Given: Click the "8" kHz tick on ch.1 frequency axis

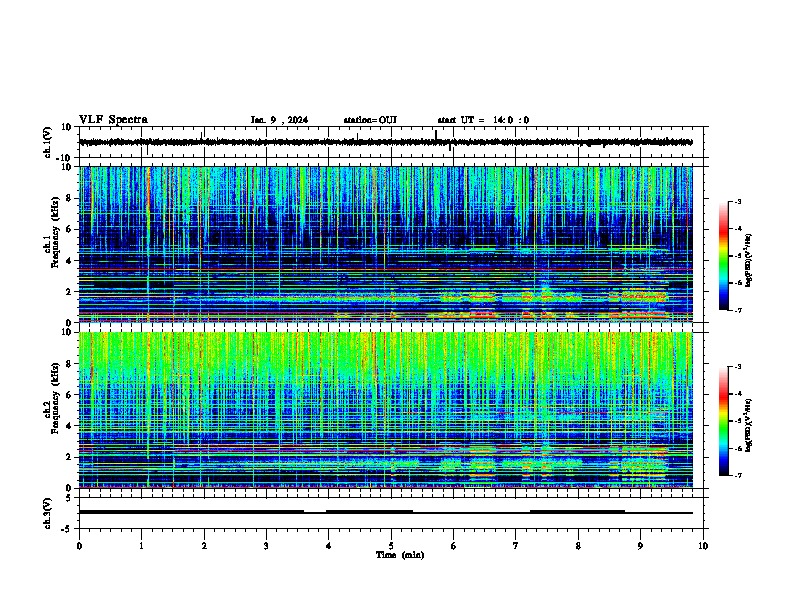Looking at the screenshot, I should pyautogui.click(x=70, y=198).
